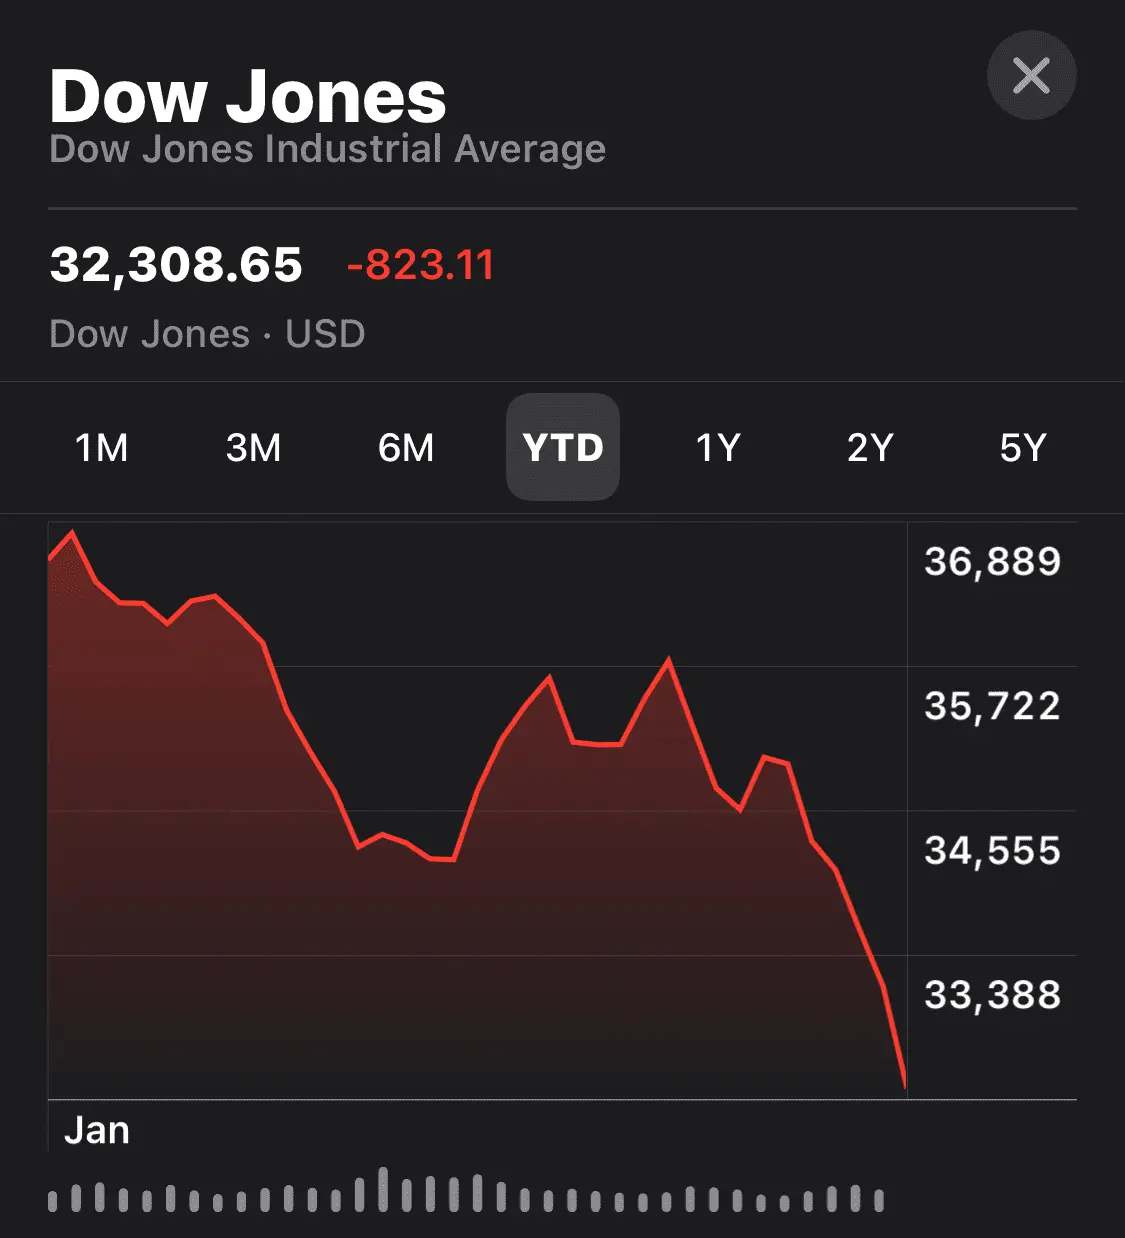
Task: Close the Dow Jones detail view
Action: point(1031,76)
